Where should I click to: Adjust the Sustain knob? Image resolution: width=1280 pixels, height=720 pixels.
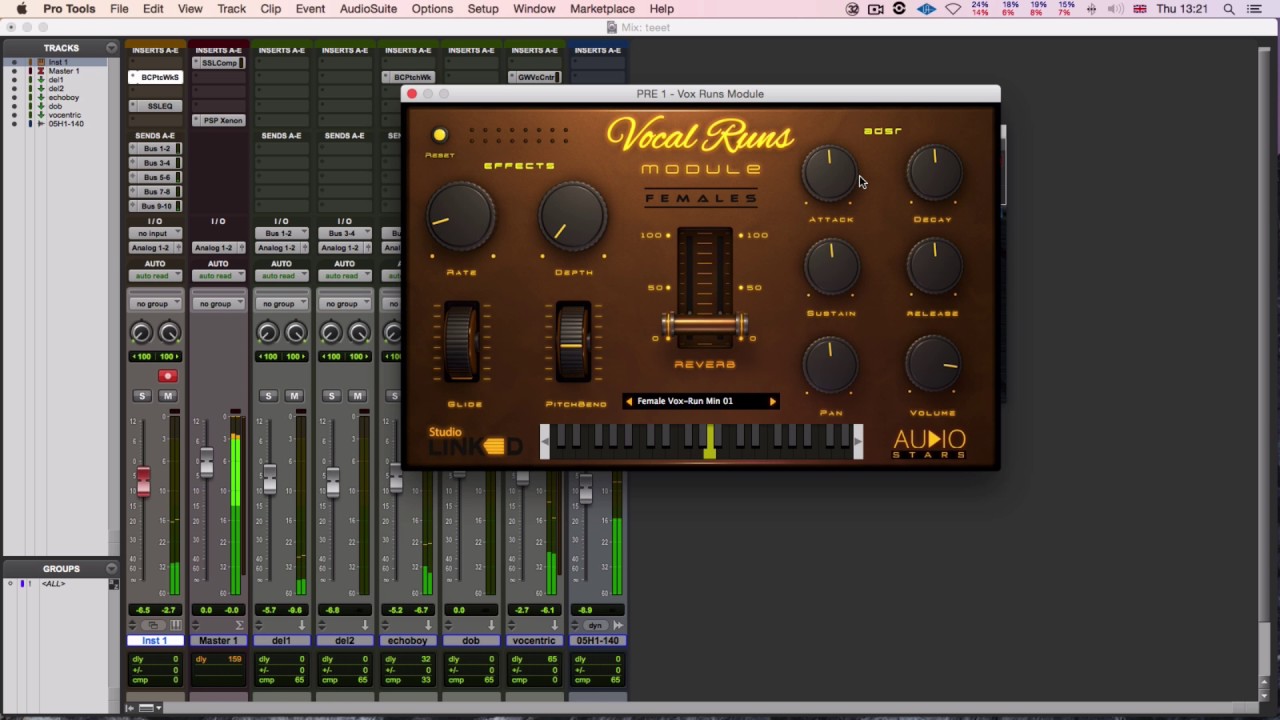click(x=831, y=266)
